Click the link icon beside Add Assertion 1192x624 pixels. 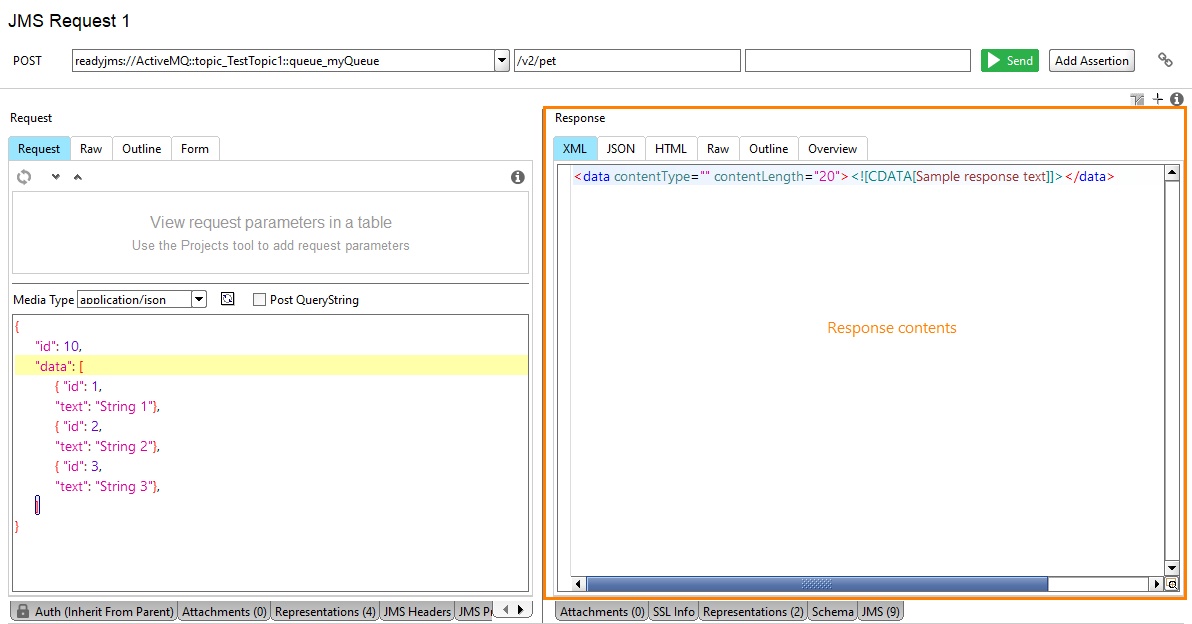click(x=1164, y=60)
